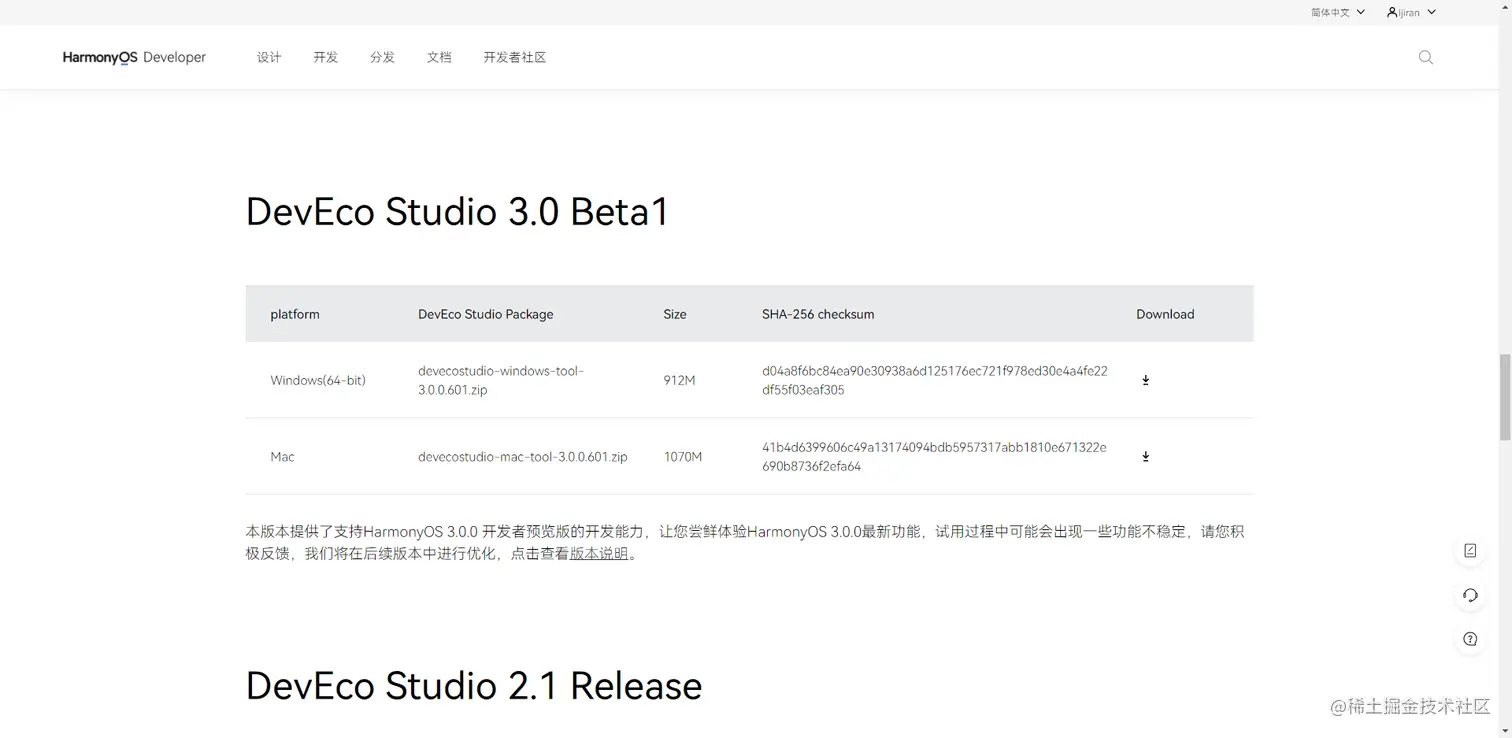This screenshot has width=1512, height=738.
Task: Click the Mac SHA-256 checksum starting 41b4d639
Action: (x=934, y=457)
